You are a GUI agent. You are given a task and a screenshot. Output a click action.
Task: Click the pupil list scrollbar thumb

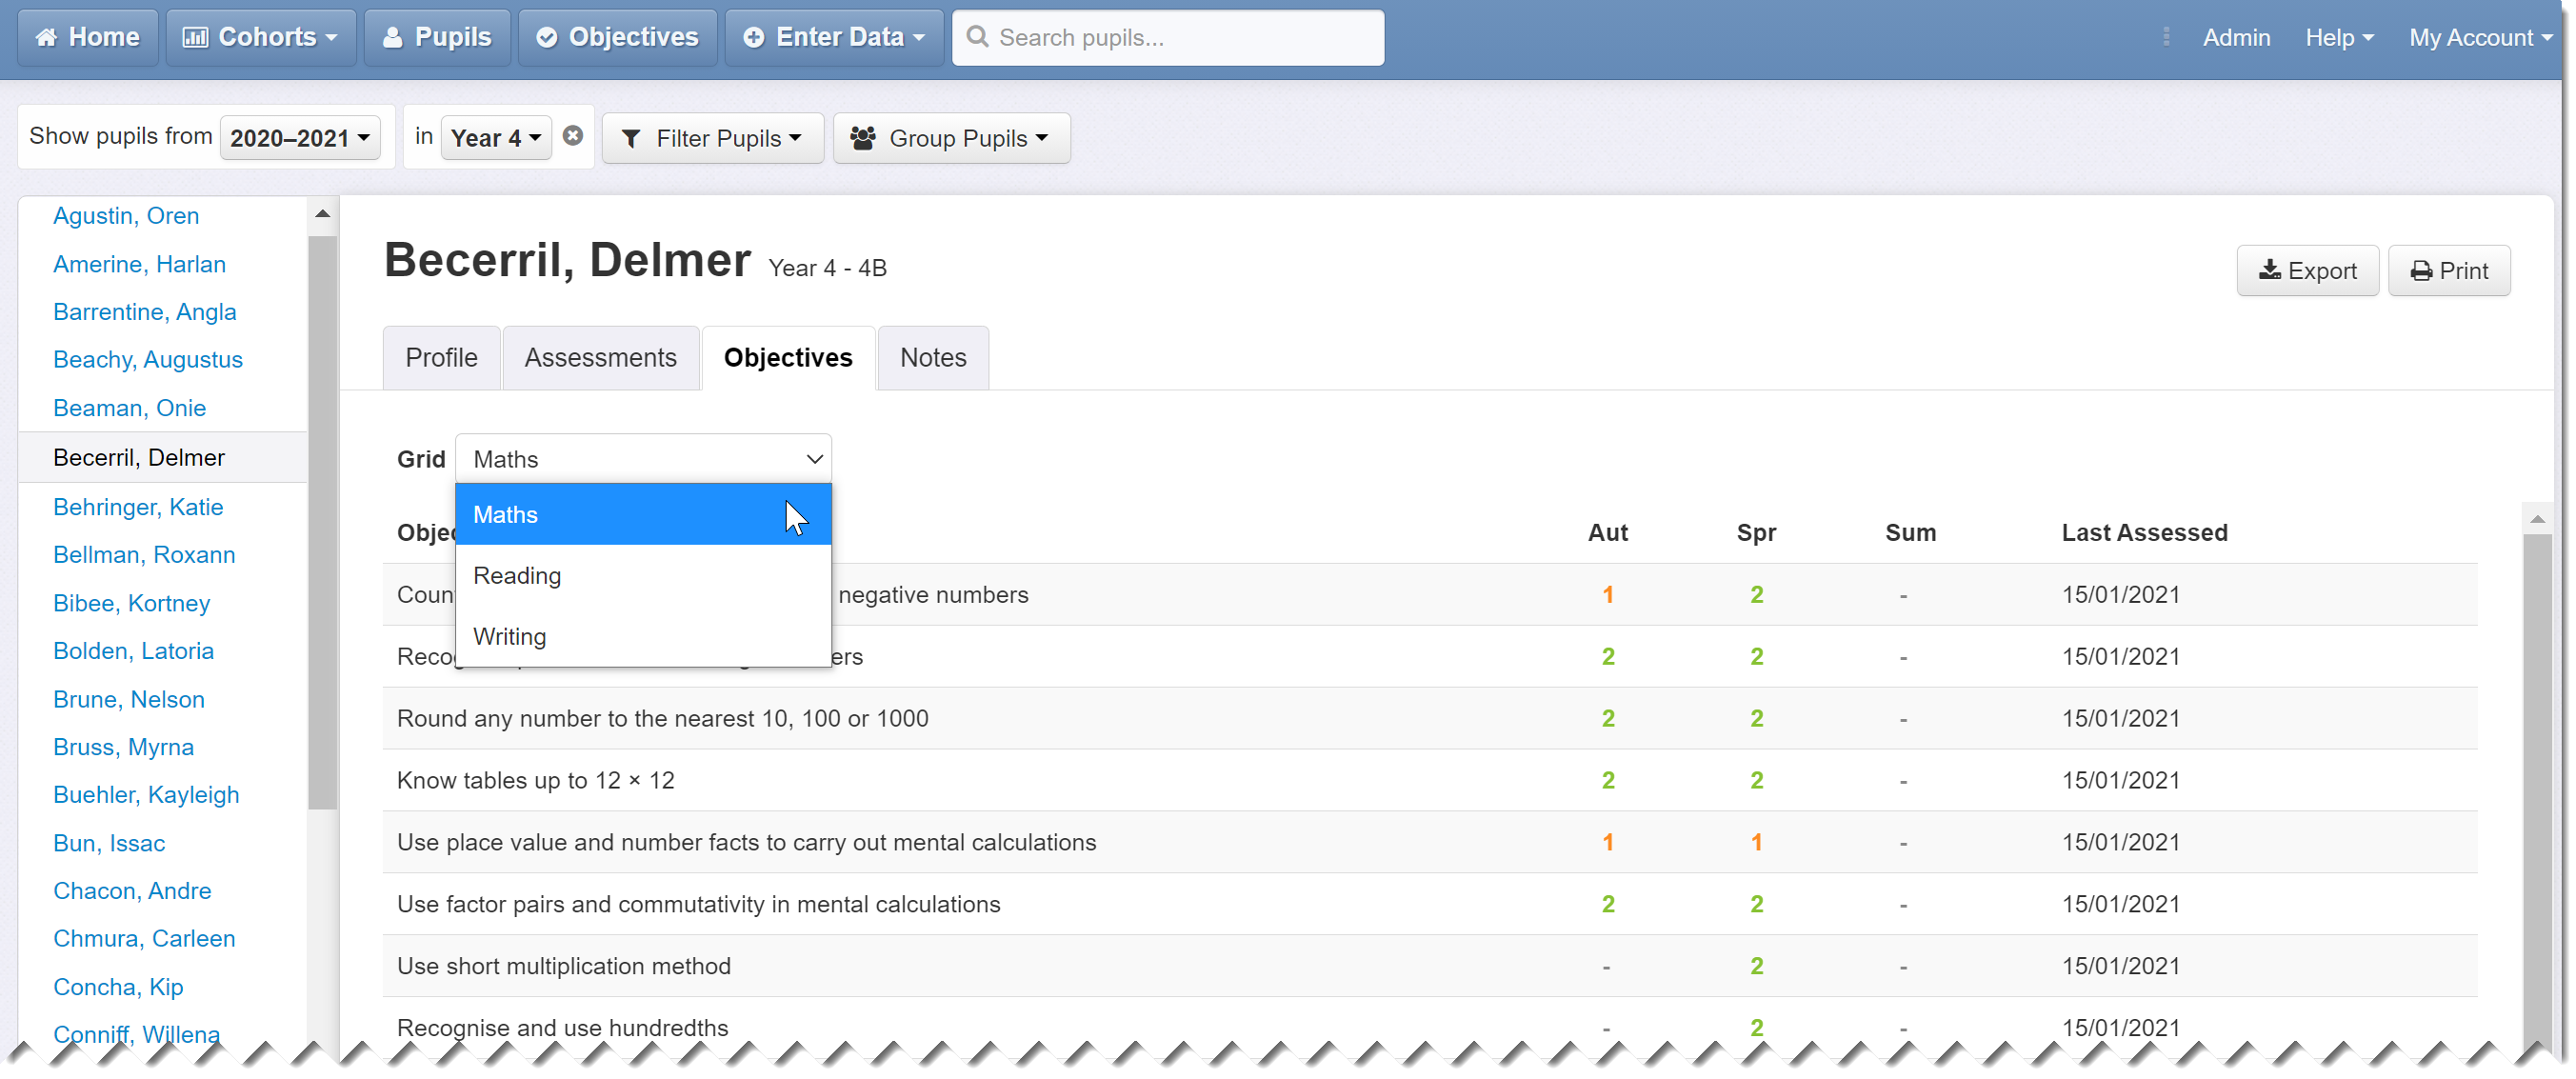tap(322, 521)
